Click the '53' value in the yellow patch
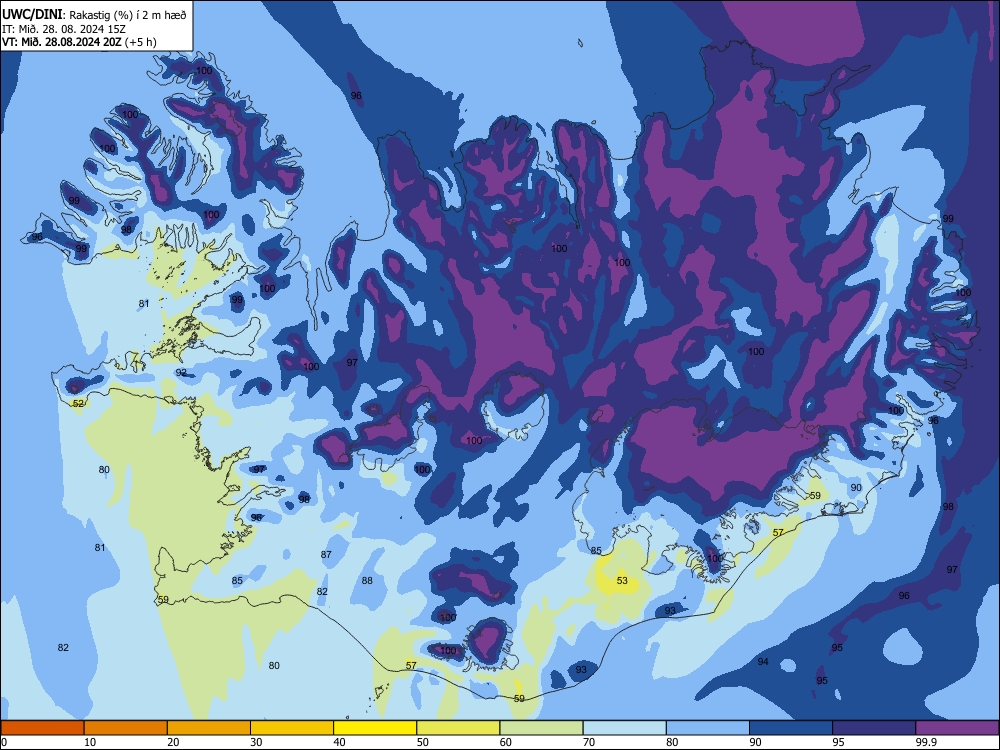 tap(622, 580)
